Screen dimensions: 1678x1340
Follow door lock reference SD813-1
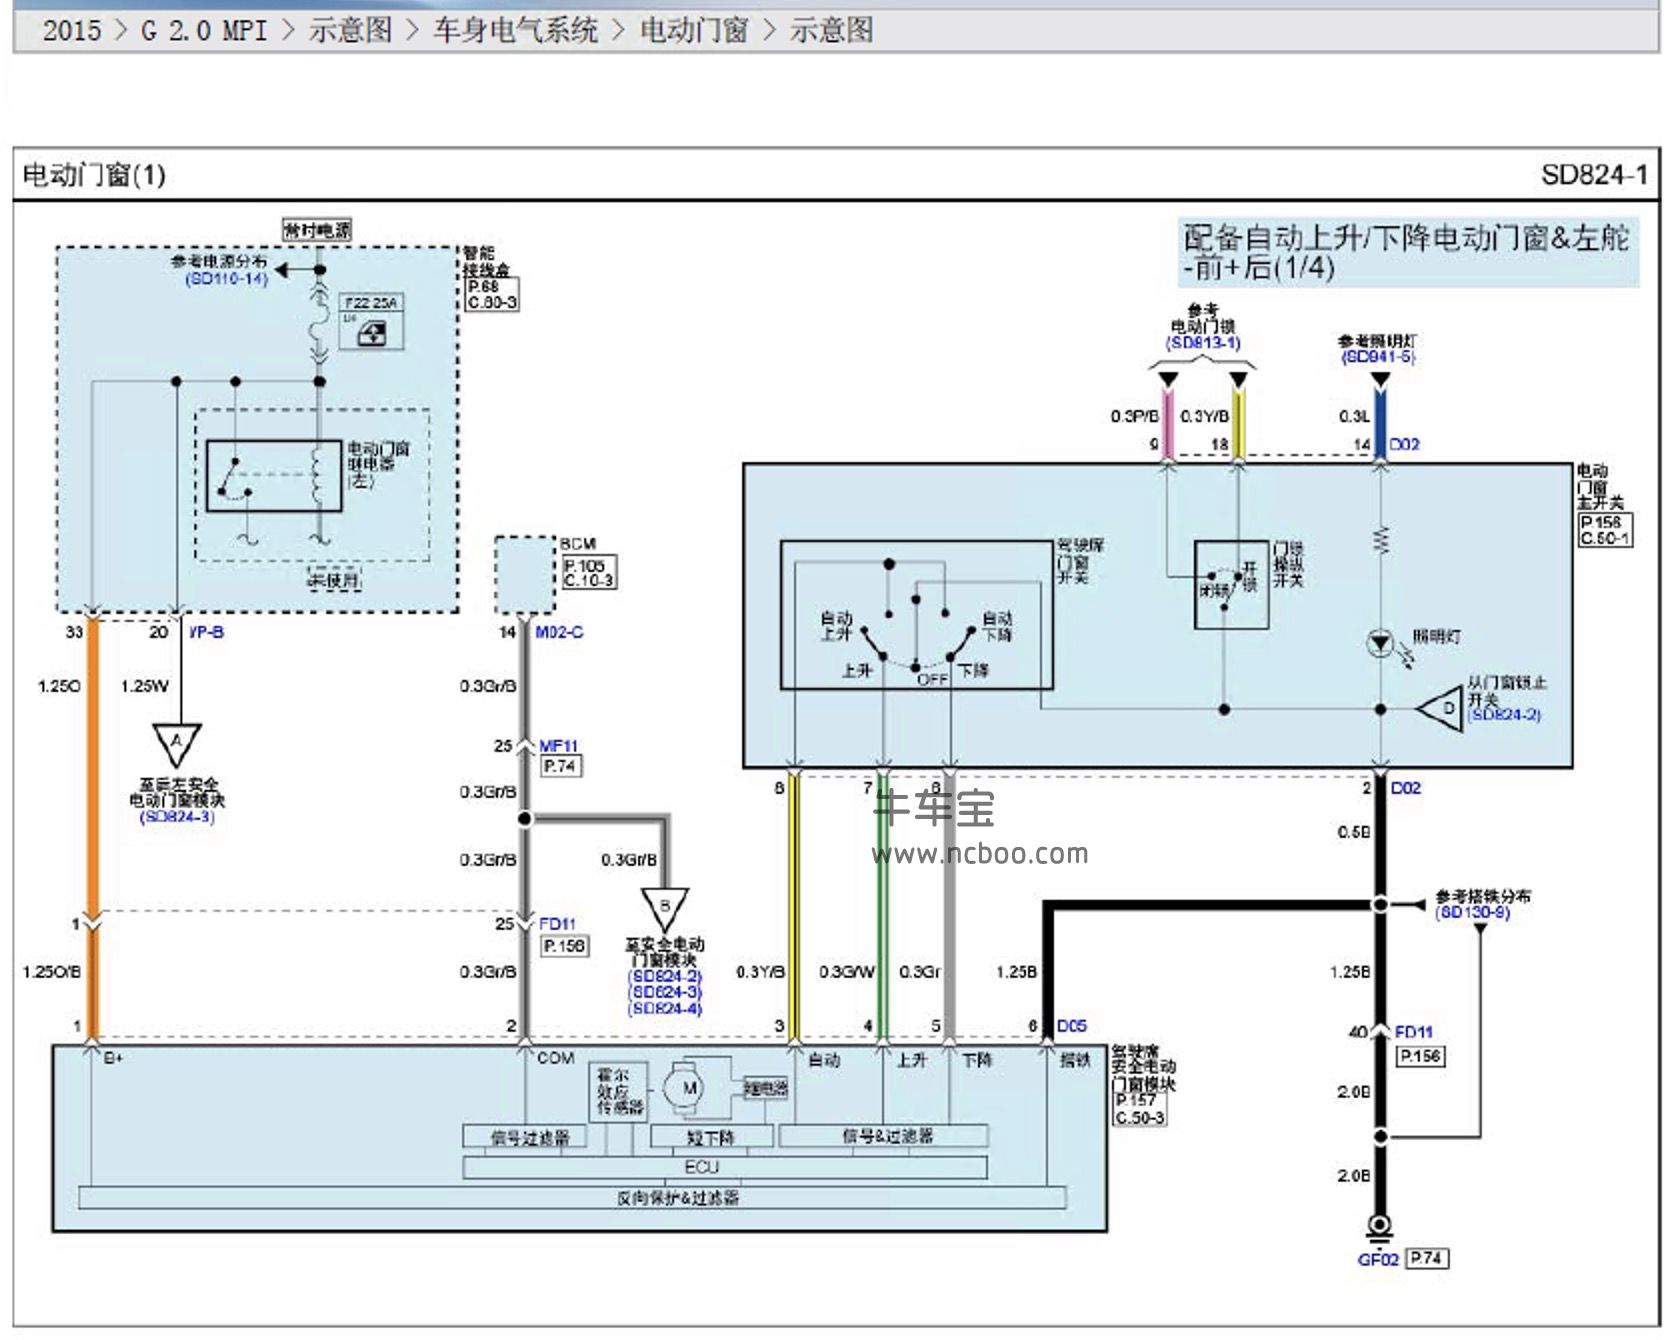click(1203, 343)
